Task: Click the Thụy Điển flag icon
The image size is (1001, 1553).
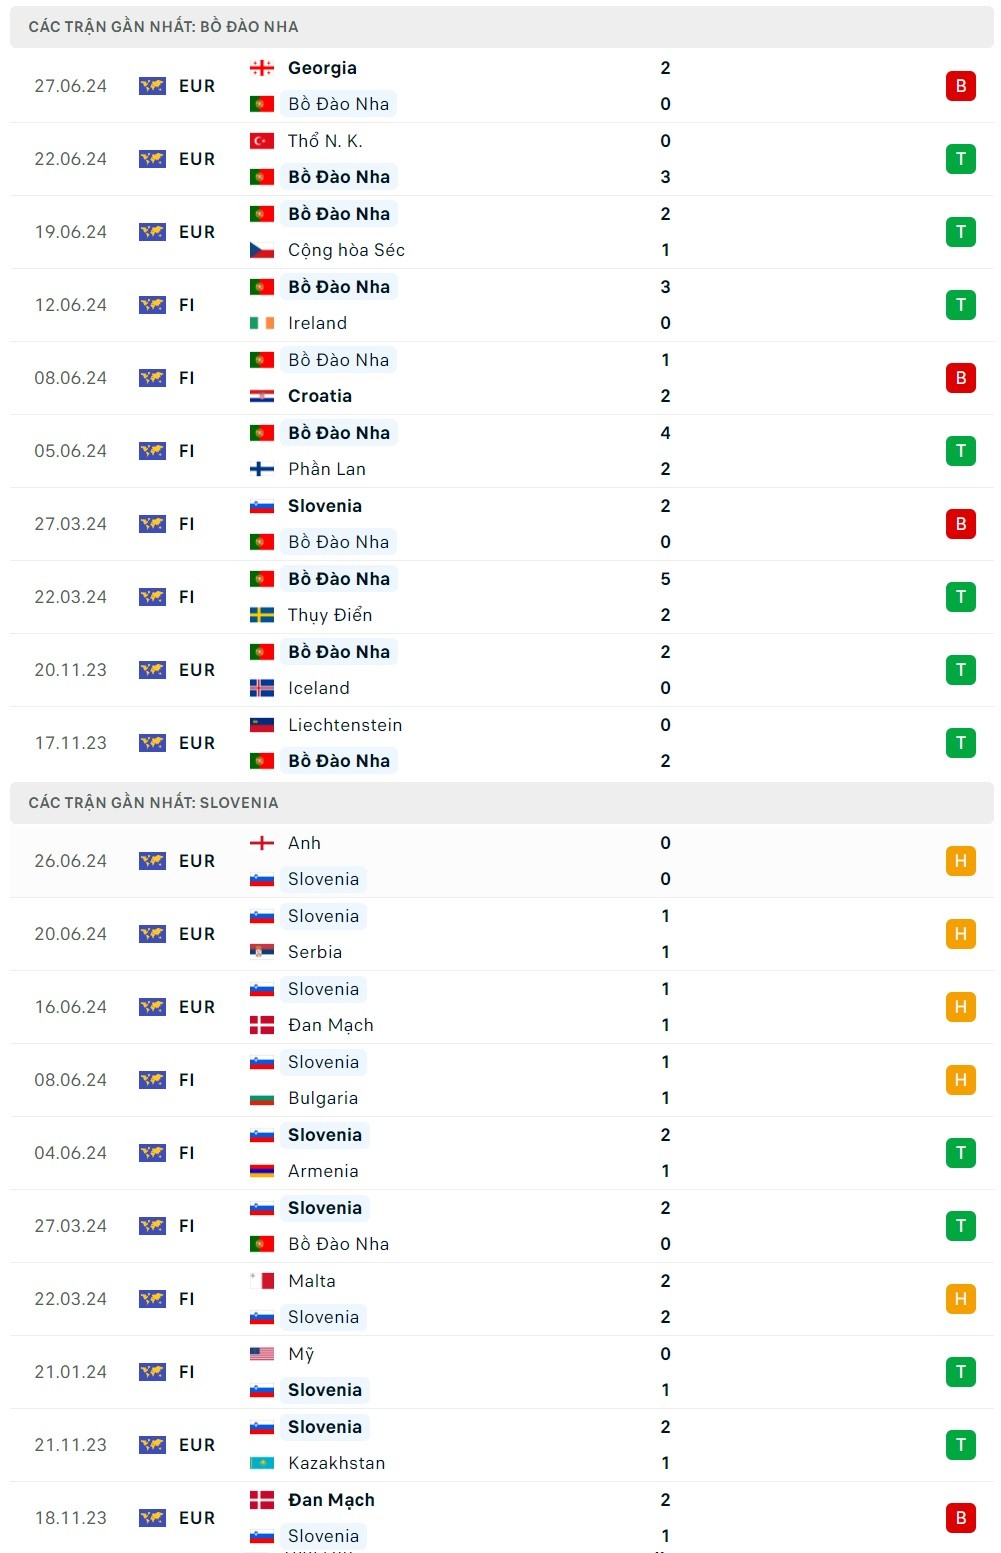Action: (262, 615)
